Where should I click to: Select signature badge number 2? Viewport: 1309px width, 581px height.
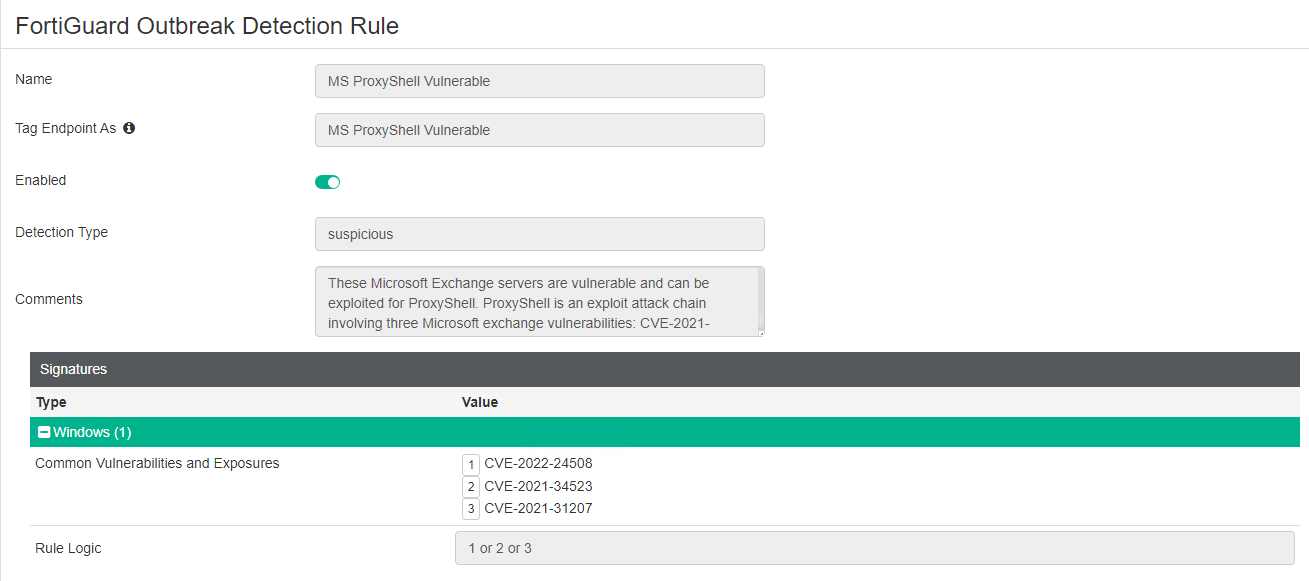(470, 486)
